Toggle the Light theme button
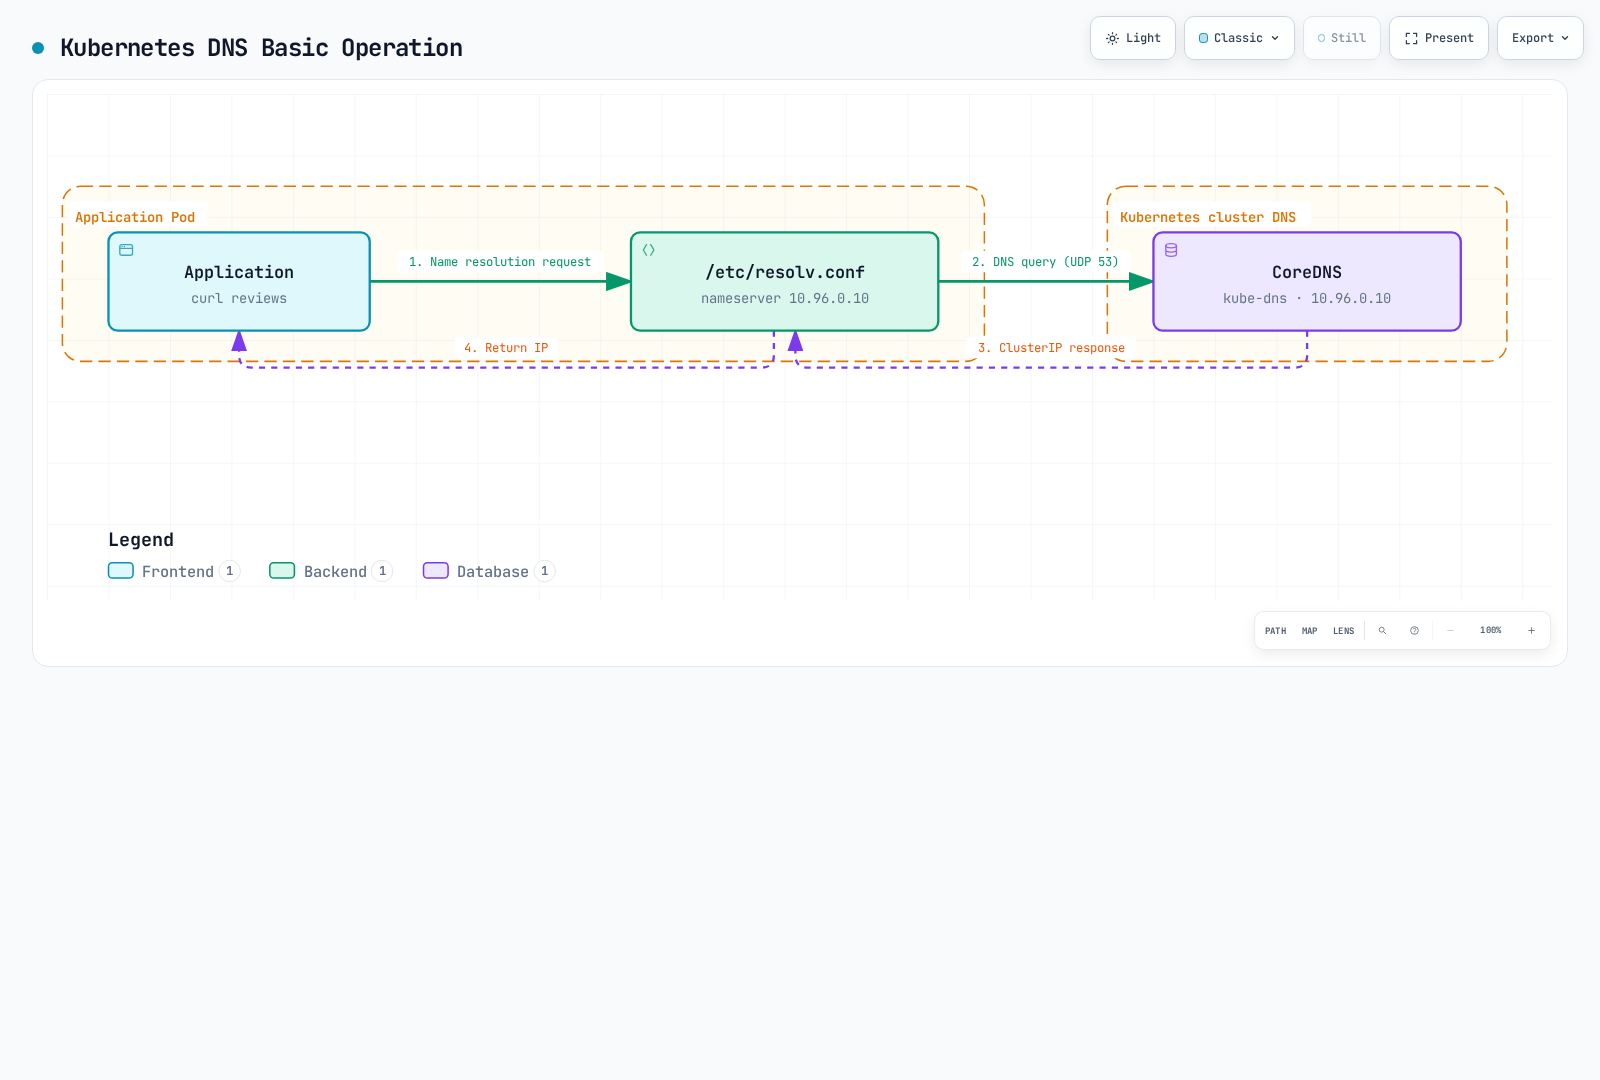The width and height of the screenshot is (1600, 1080). point(1133,38)
